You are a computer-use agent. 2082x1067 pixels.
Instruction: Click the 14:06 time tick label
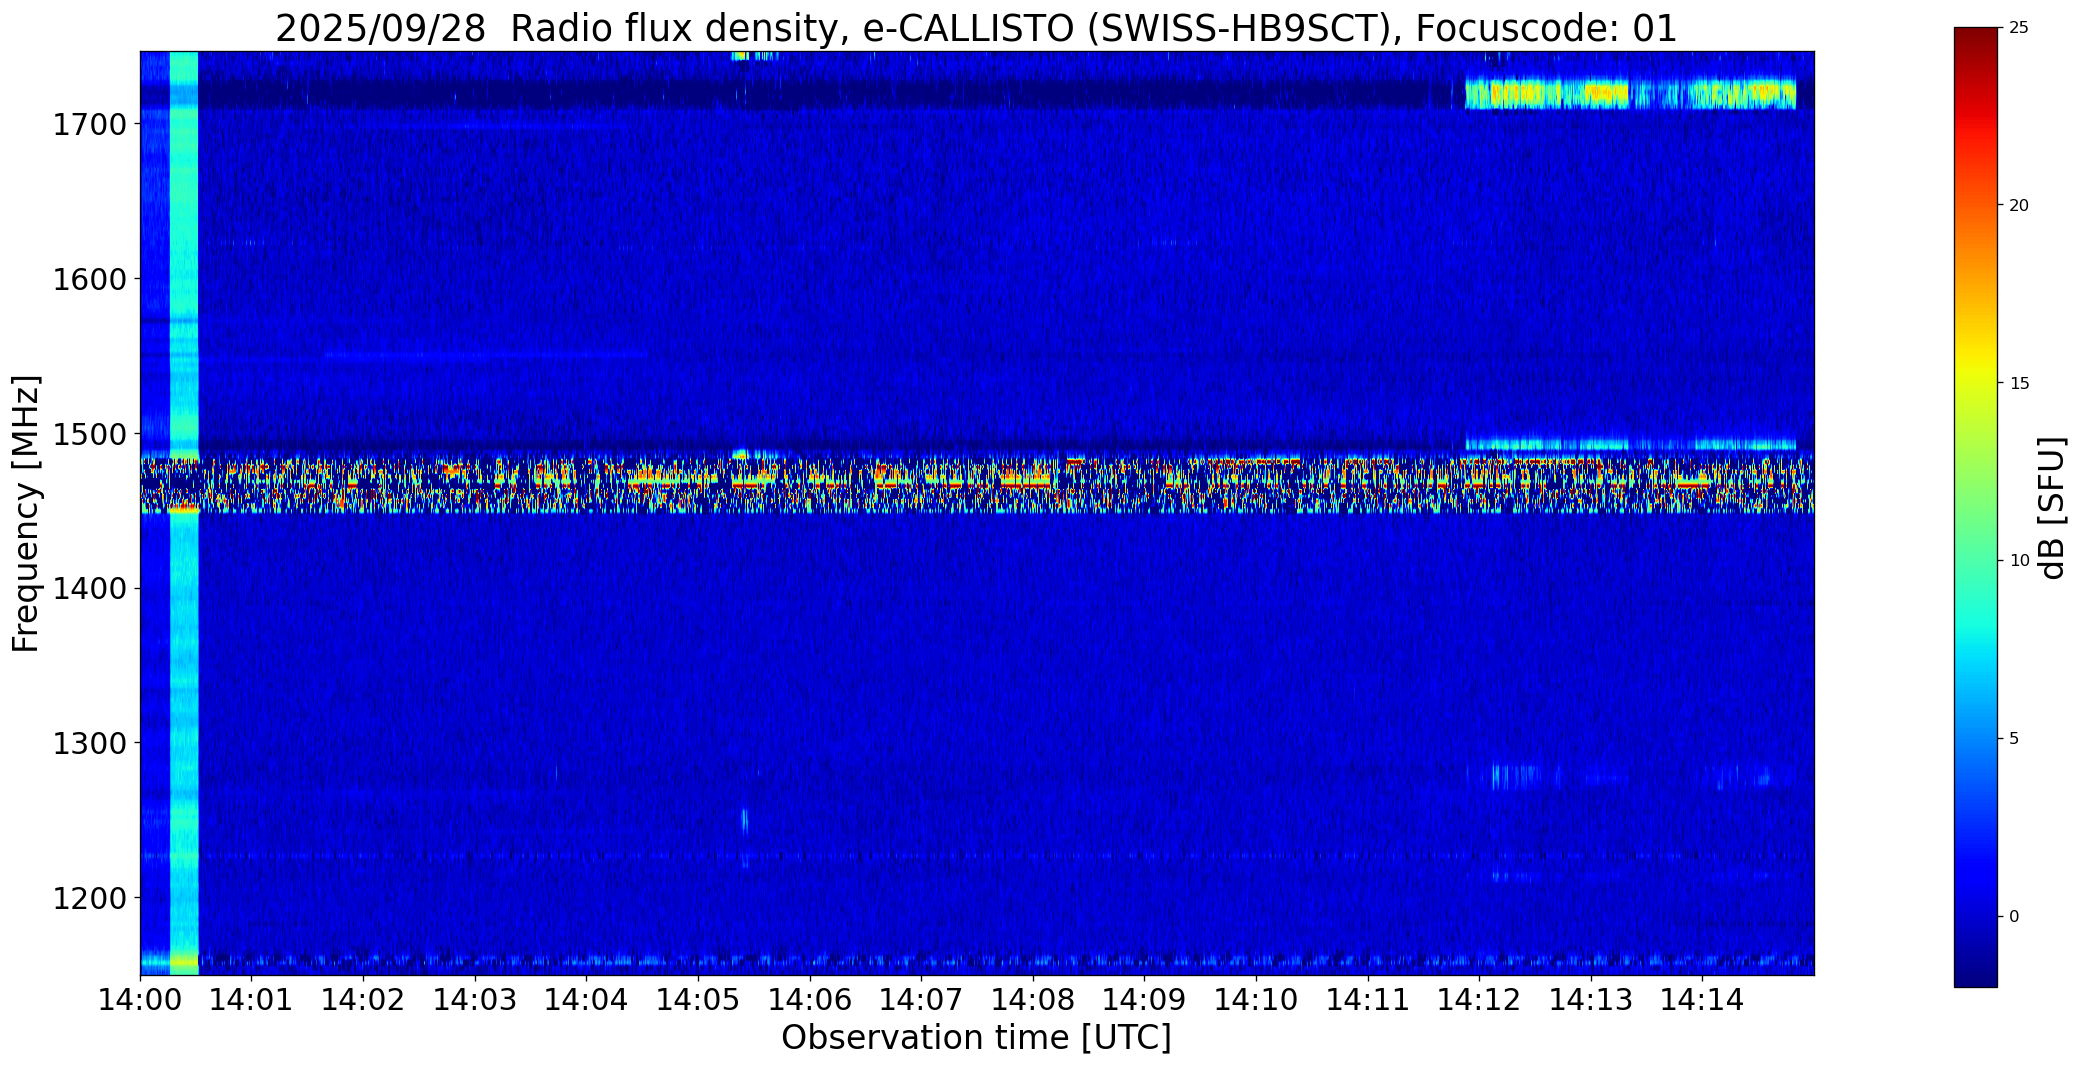810,1000
